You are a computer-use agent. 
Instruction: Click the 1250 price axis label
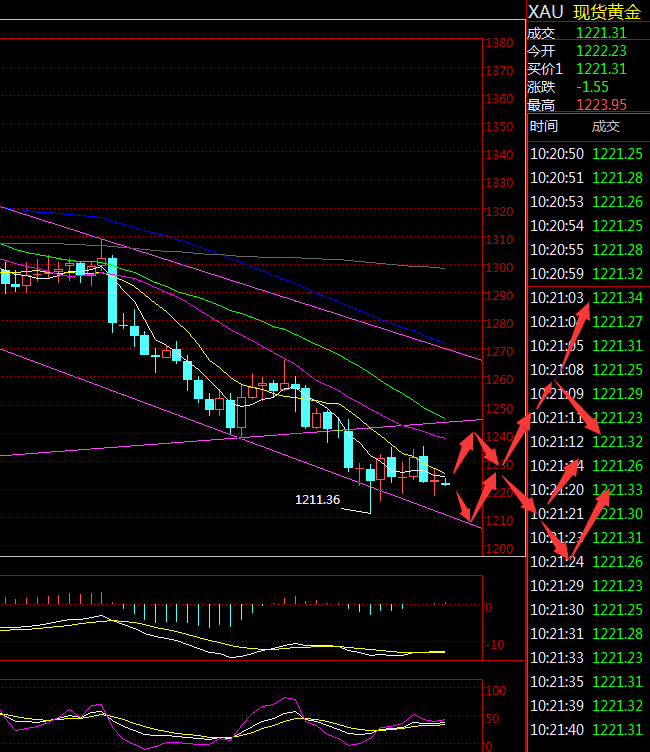pos(499,408)
